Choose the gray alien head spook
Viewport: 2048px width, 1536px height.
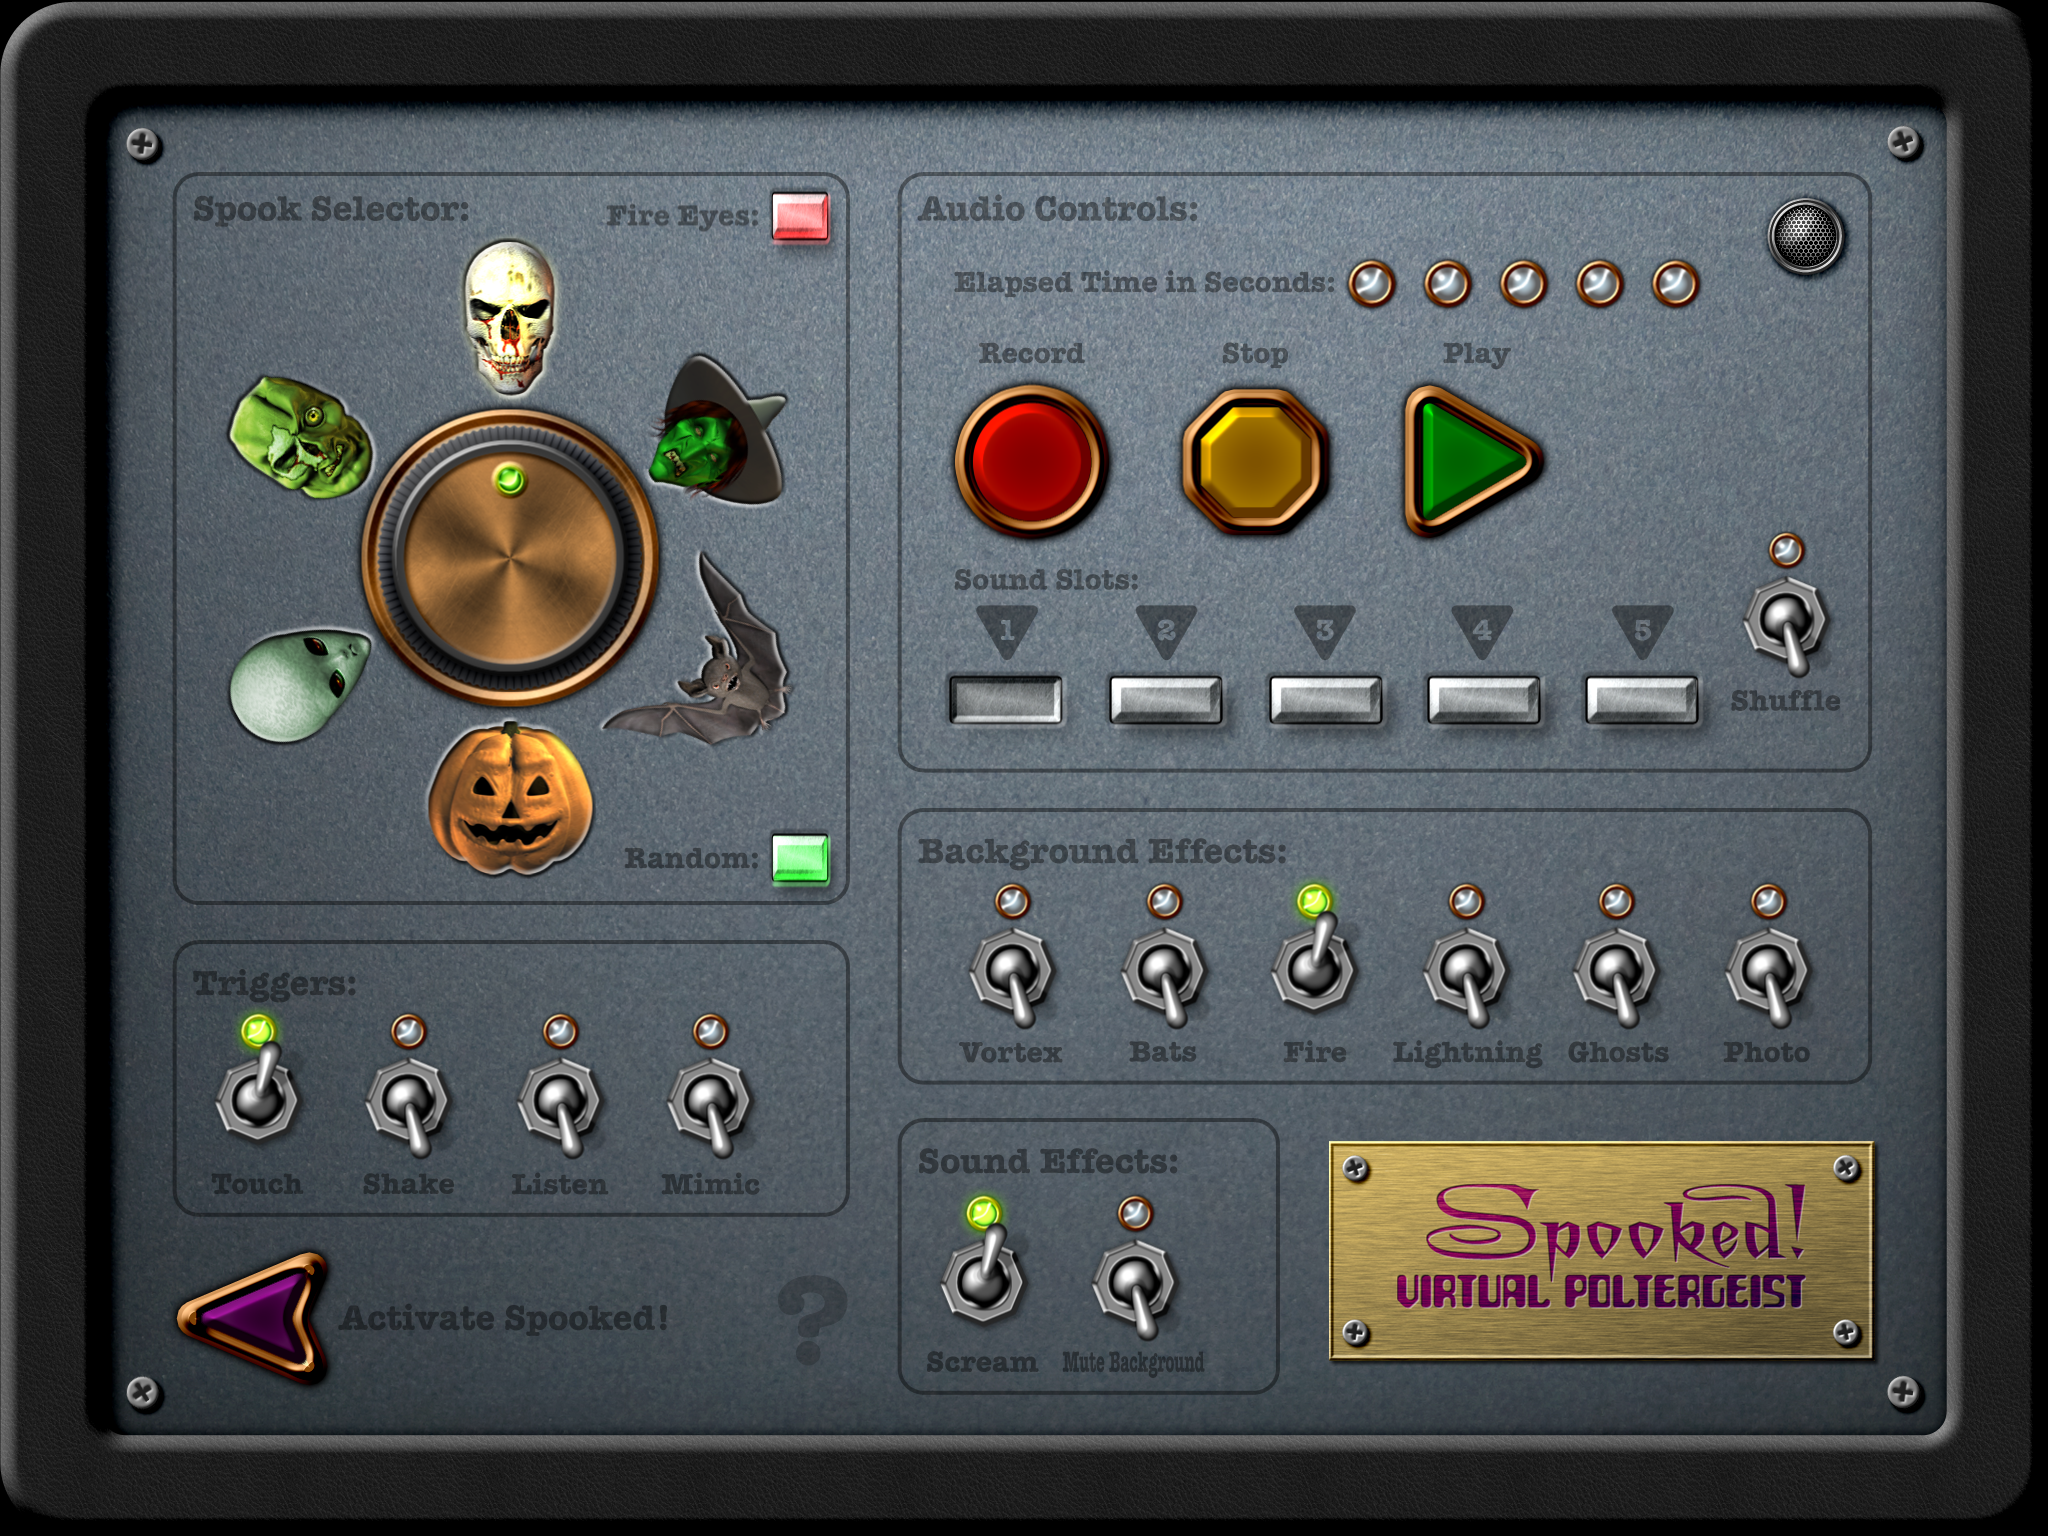point(298,683)
